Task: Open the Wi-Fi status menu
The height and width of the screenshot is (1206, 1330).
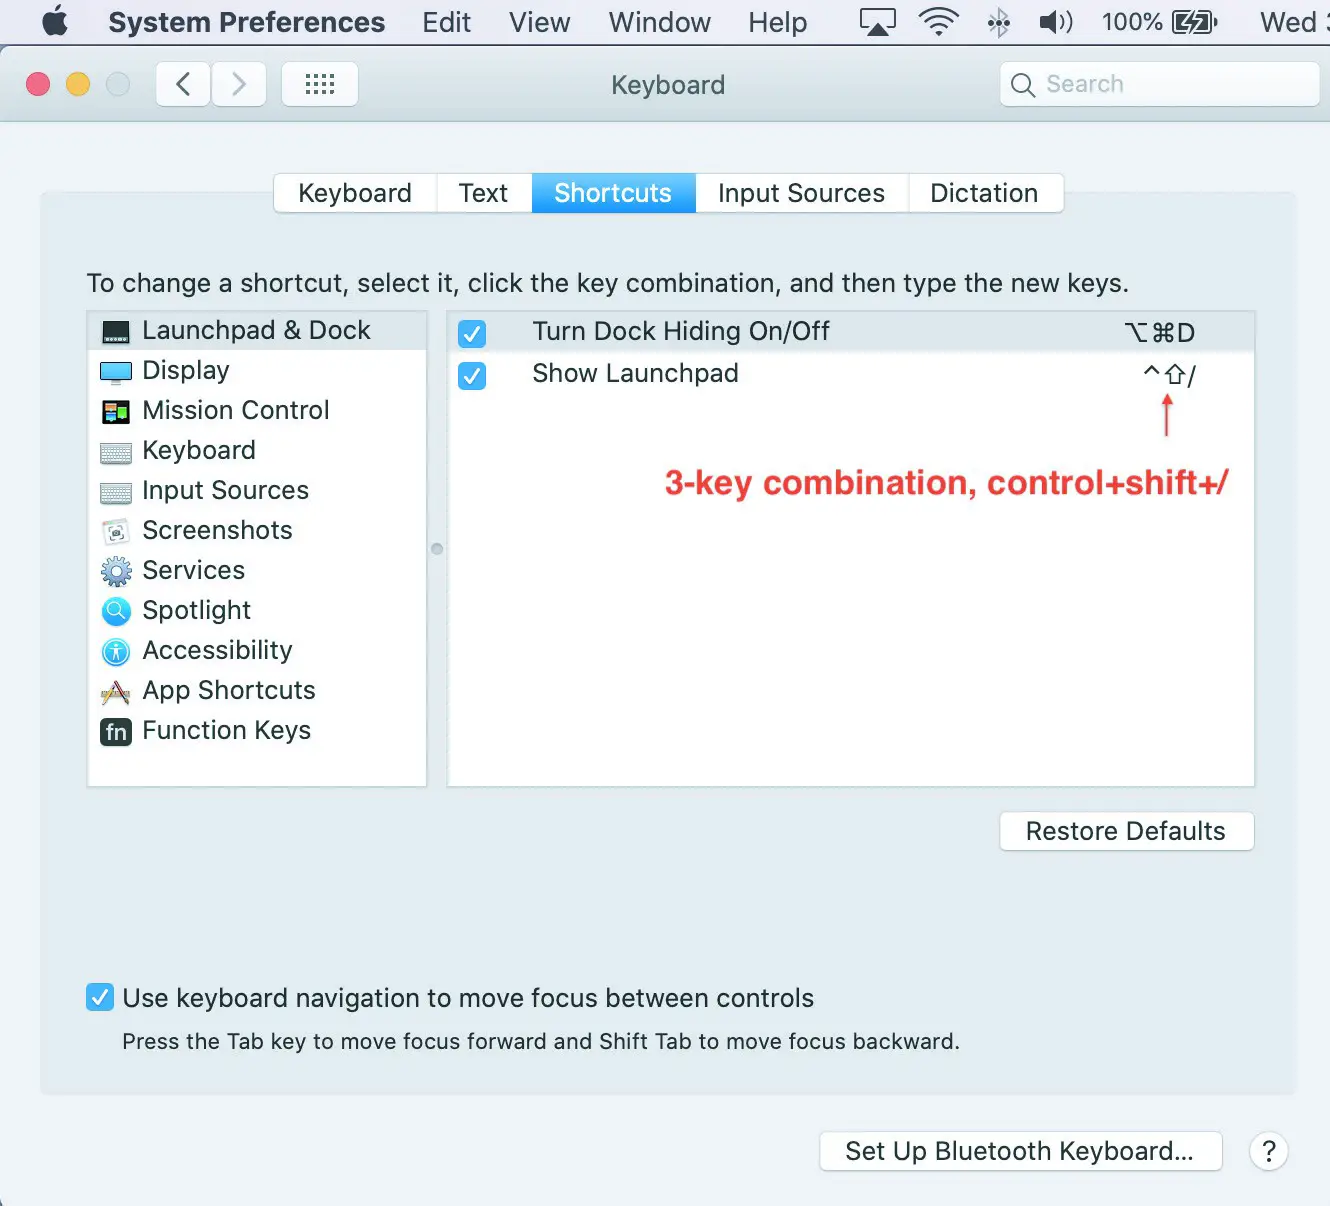Action: click(938, 22)
